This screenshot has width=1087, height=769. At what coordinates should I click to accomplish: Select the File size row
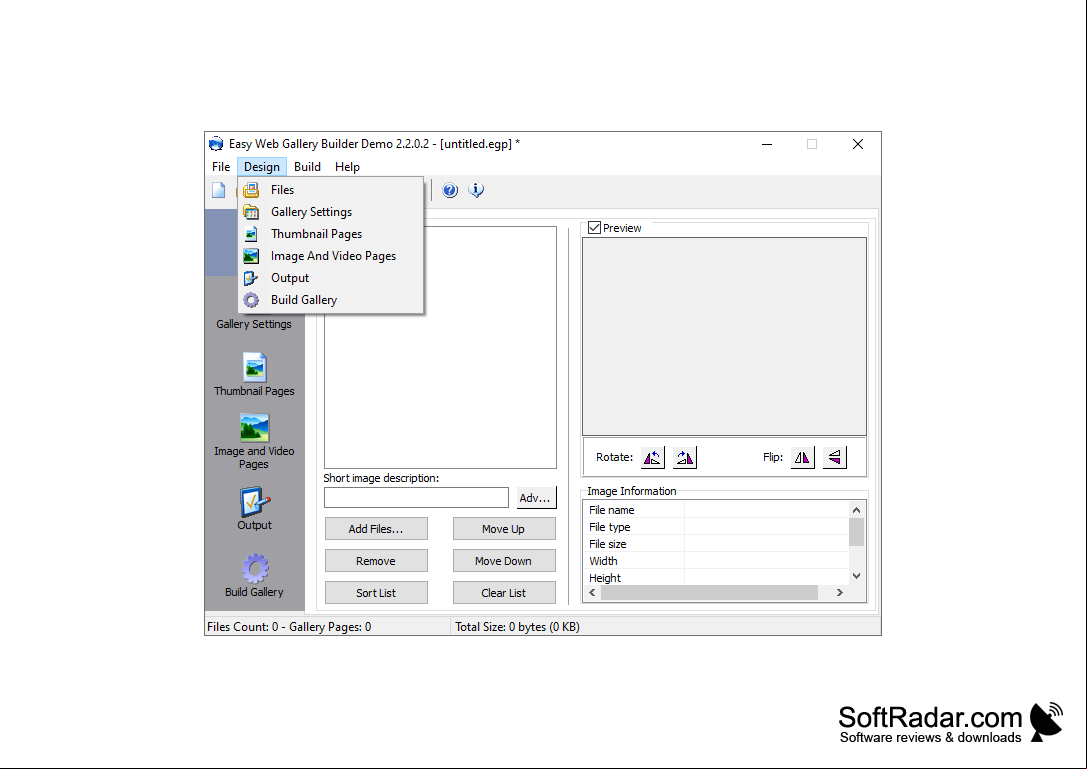(716, 544)
